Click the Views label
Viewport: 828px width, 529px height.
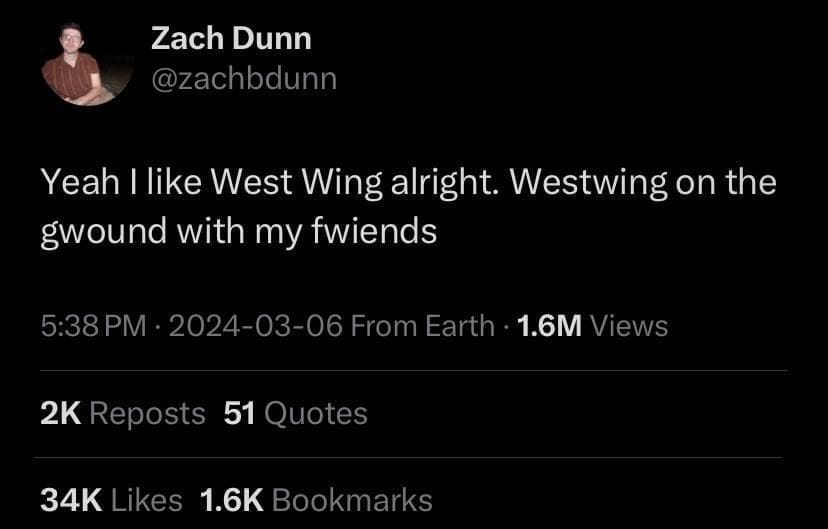(x=629, y=326)
